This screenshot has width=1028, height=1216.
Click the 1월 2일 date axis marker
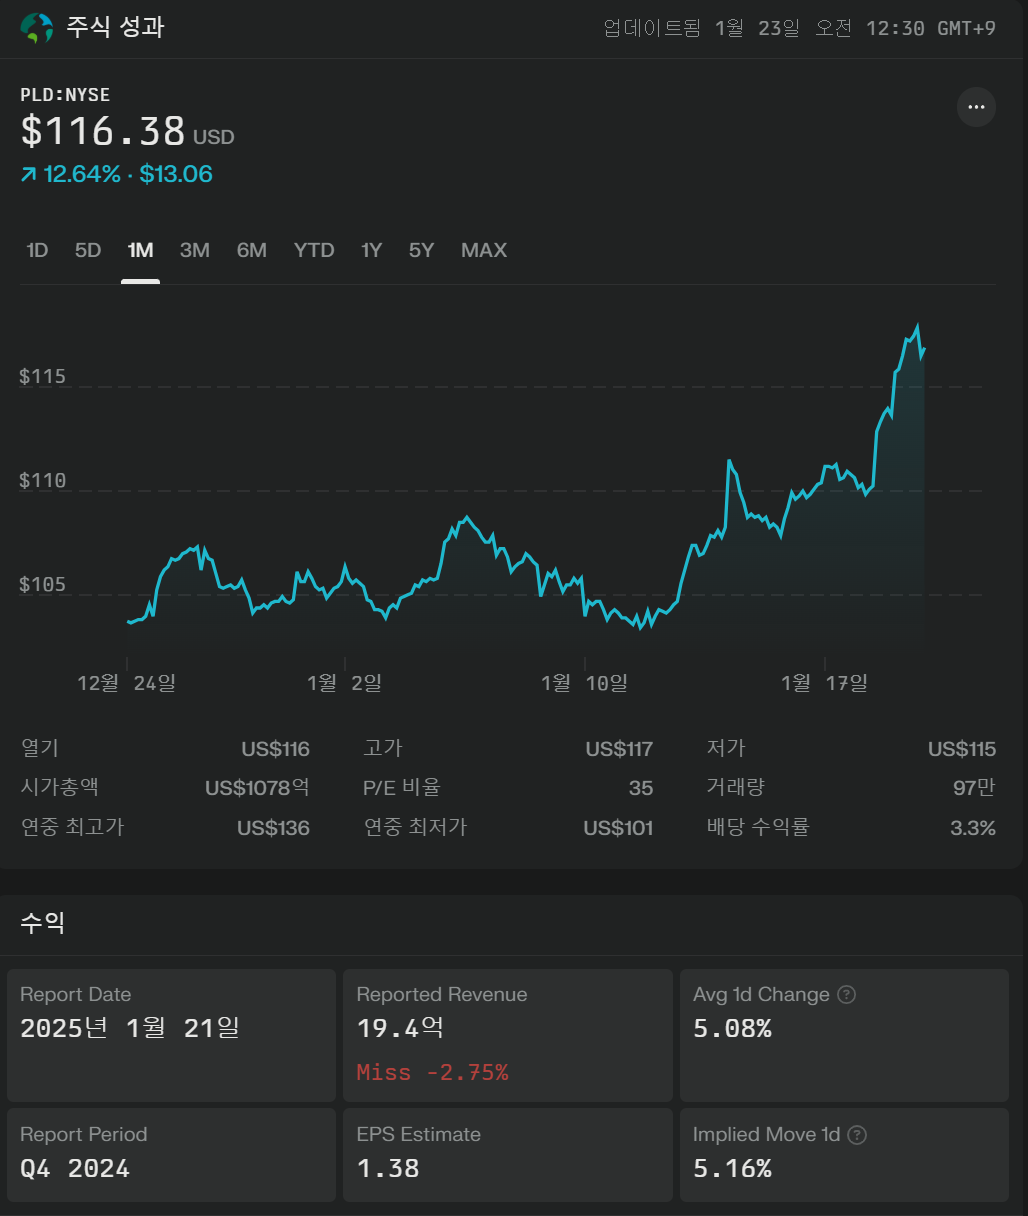[x=344, y=683]
